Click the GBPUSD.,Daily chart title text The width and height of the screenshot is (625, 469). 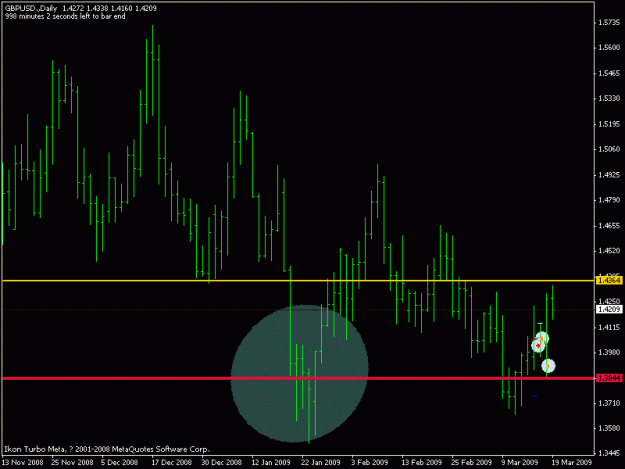click(x=31, y=8)
